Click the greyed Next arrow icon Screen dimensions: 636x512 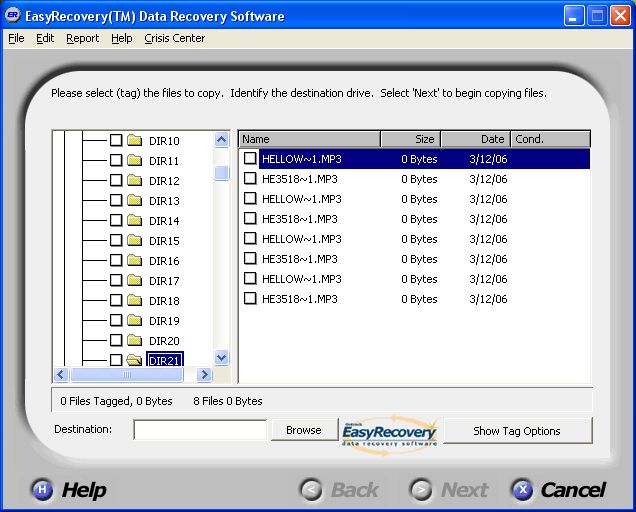coord(421,490)
